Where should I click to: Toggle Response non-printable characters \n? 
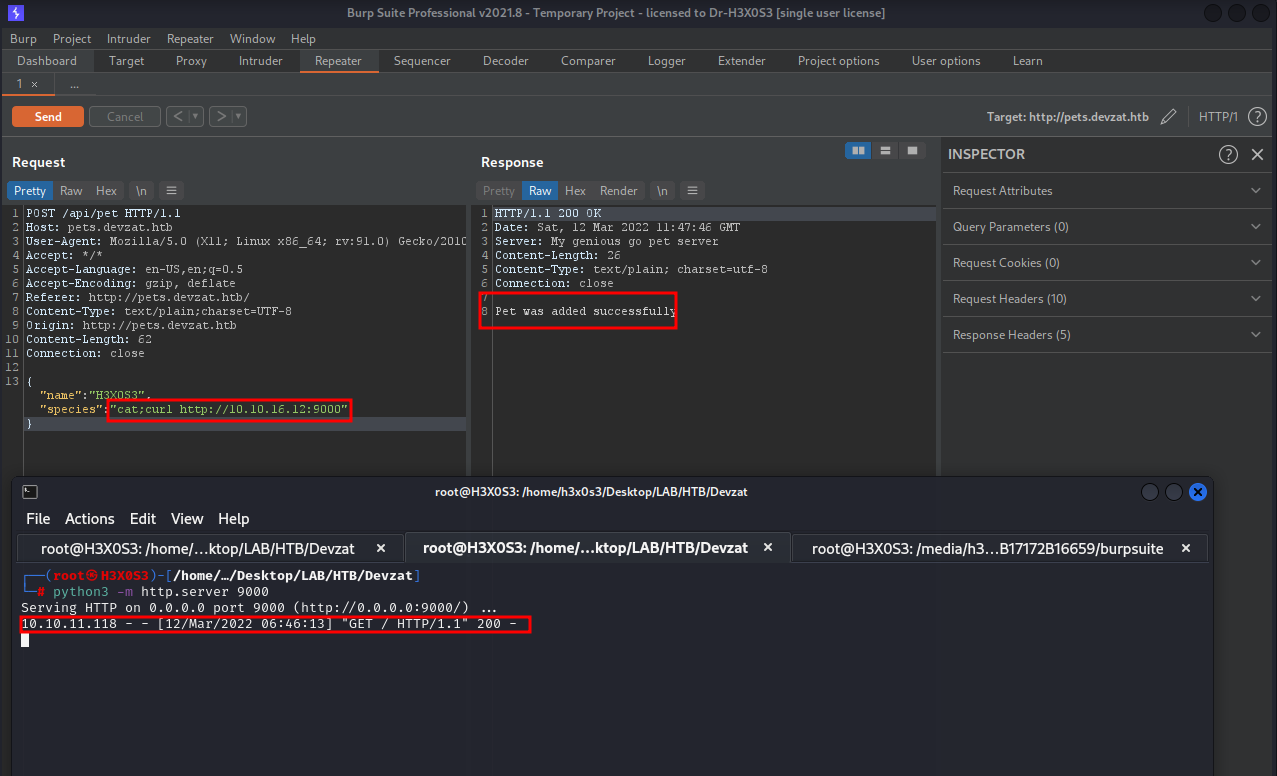662,190
